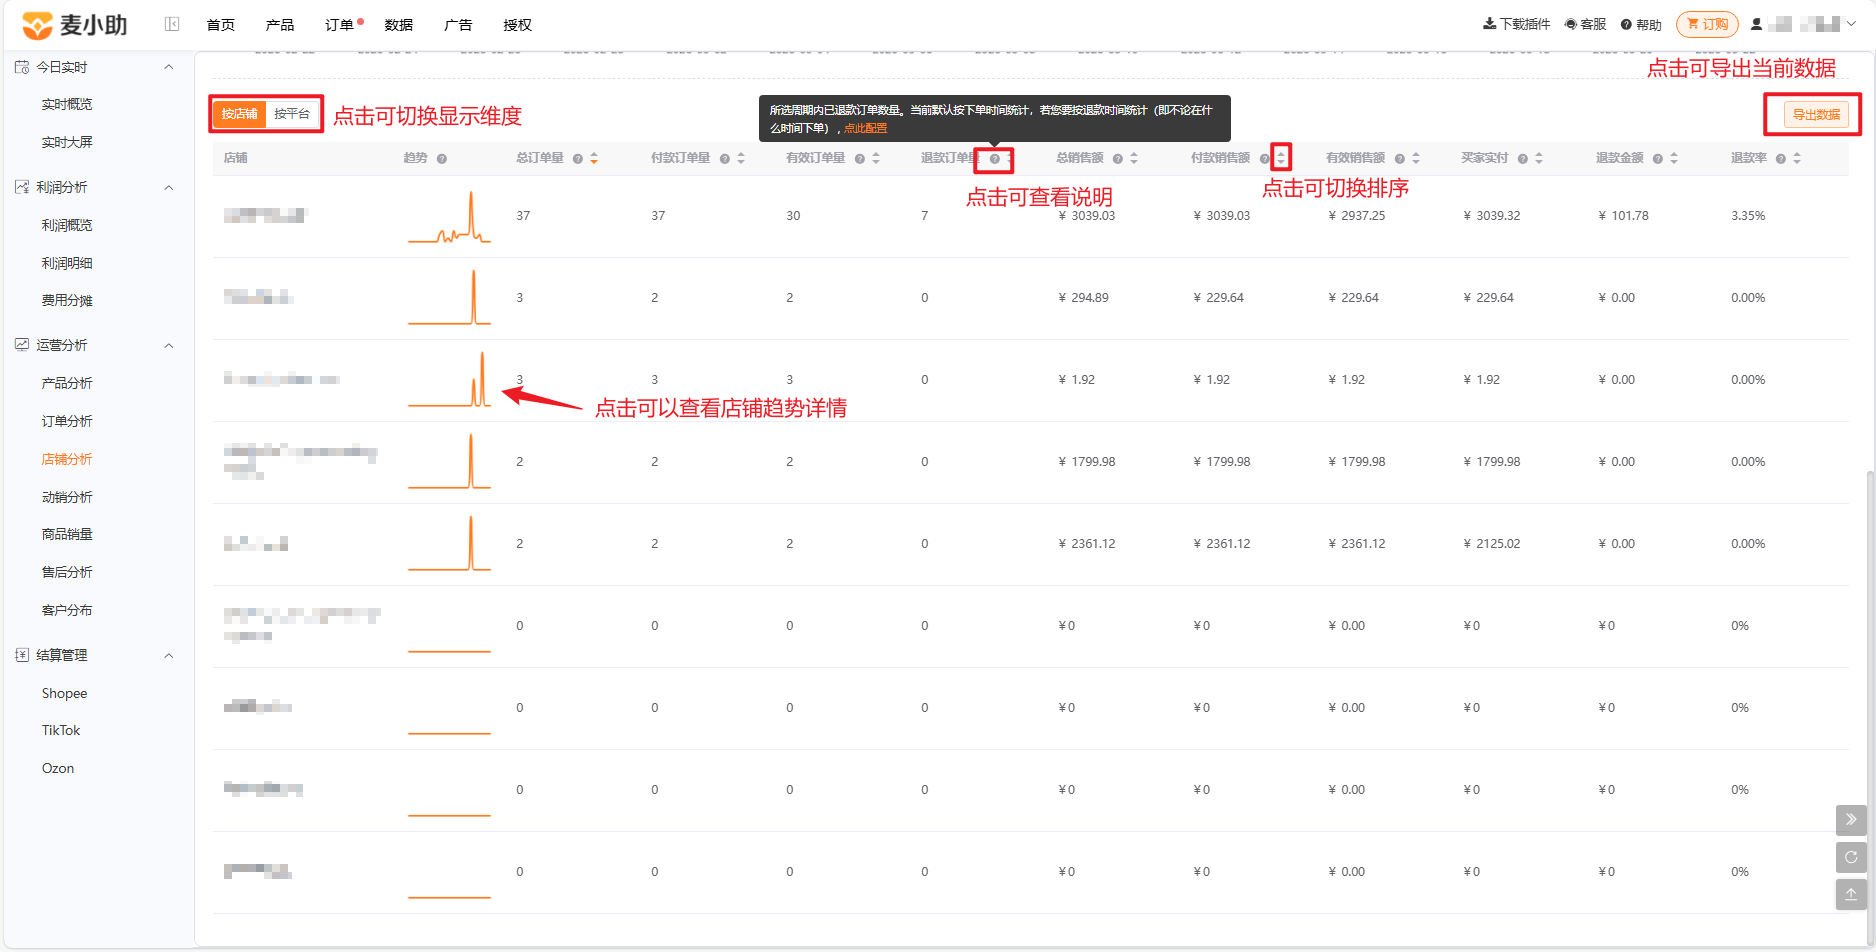This screenshot has width=1876, height=952.
Task: Click help icon beside 退款率 header
Action: click(x=1781, y=159)
